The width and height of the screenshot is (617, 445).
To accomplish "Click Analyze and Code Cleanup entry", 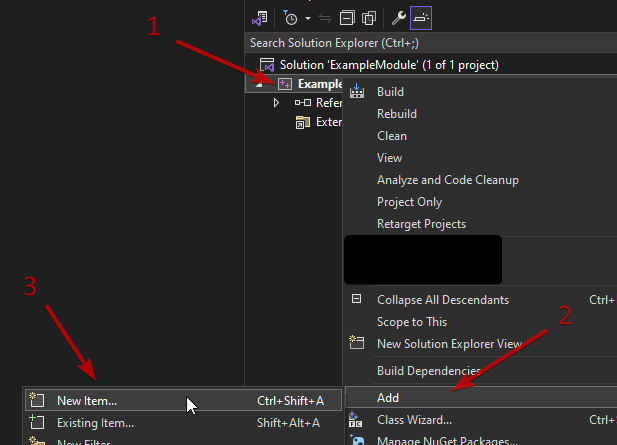I will 447,180.
